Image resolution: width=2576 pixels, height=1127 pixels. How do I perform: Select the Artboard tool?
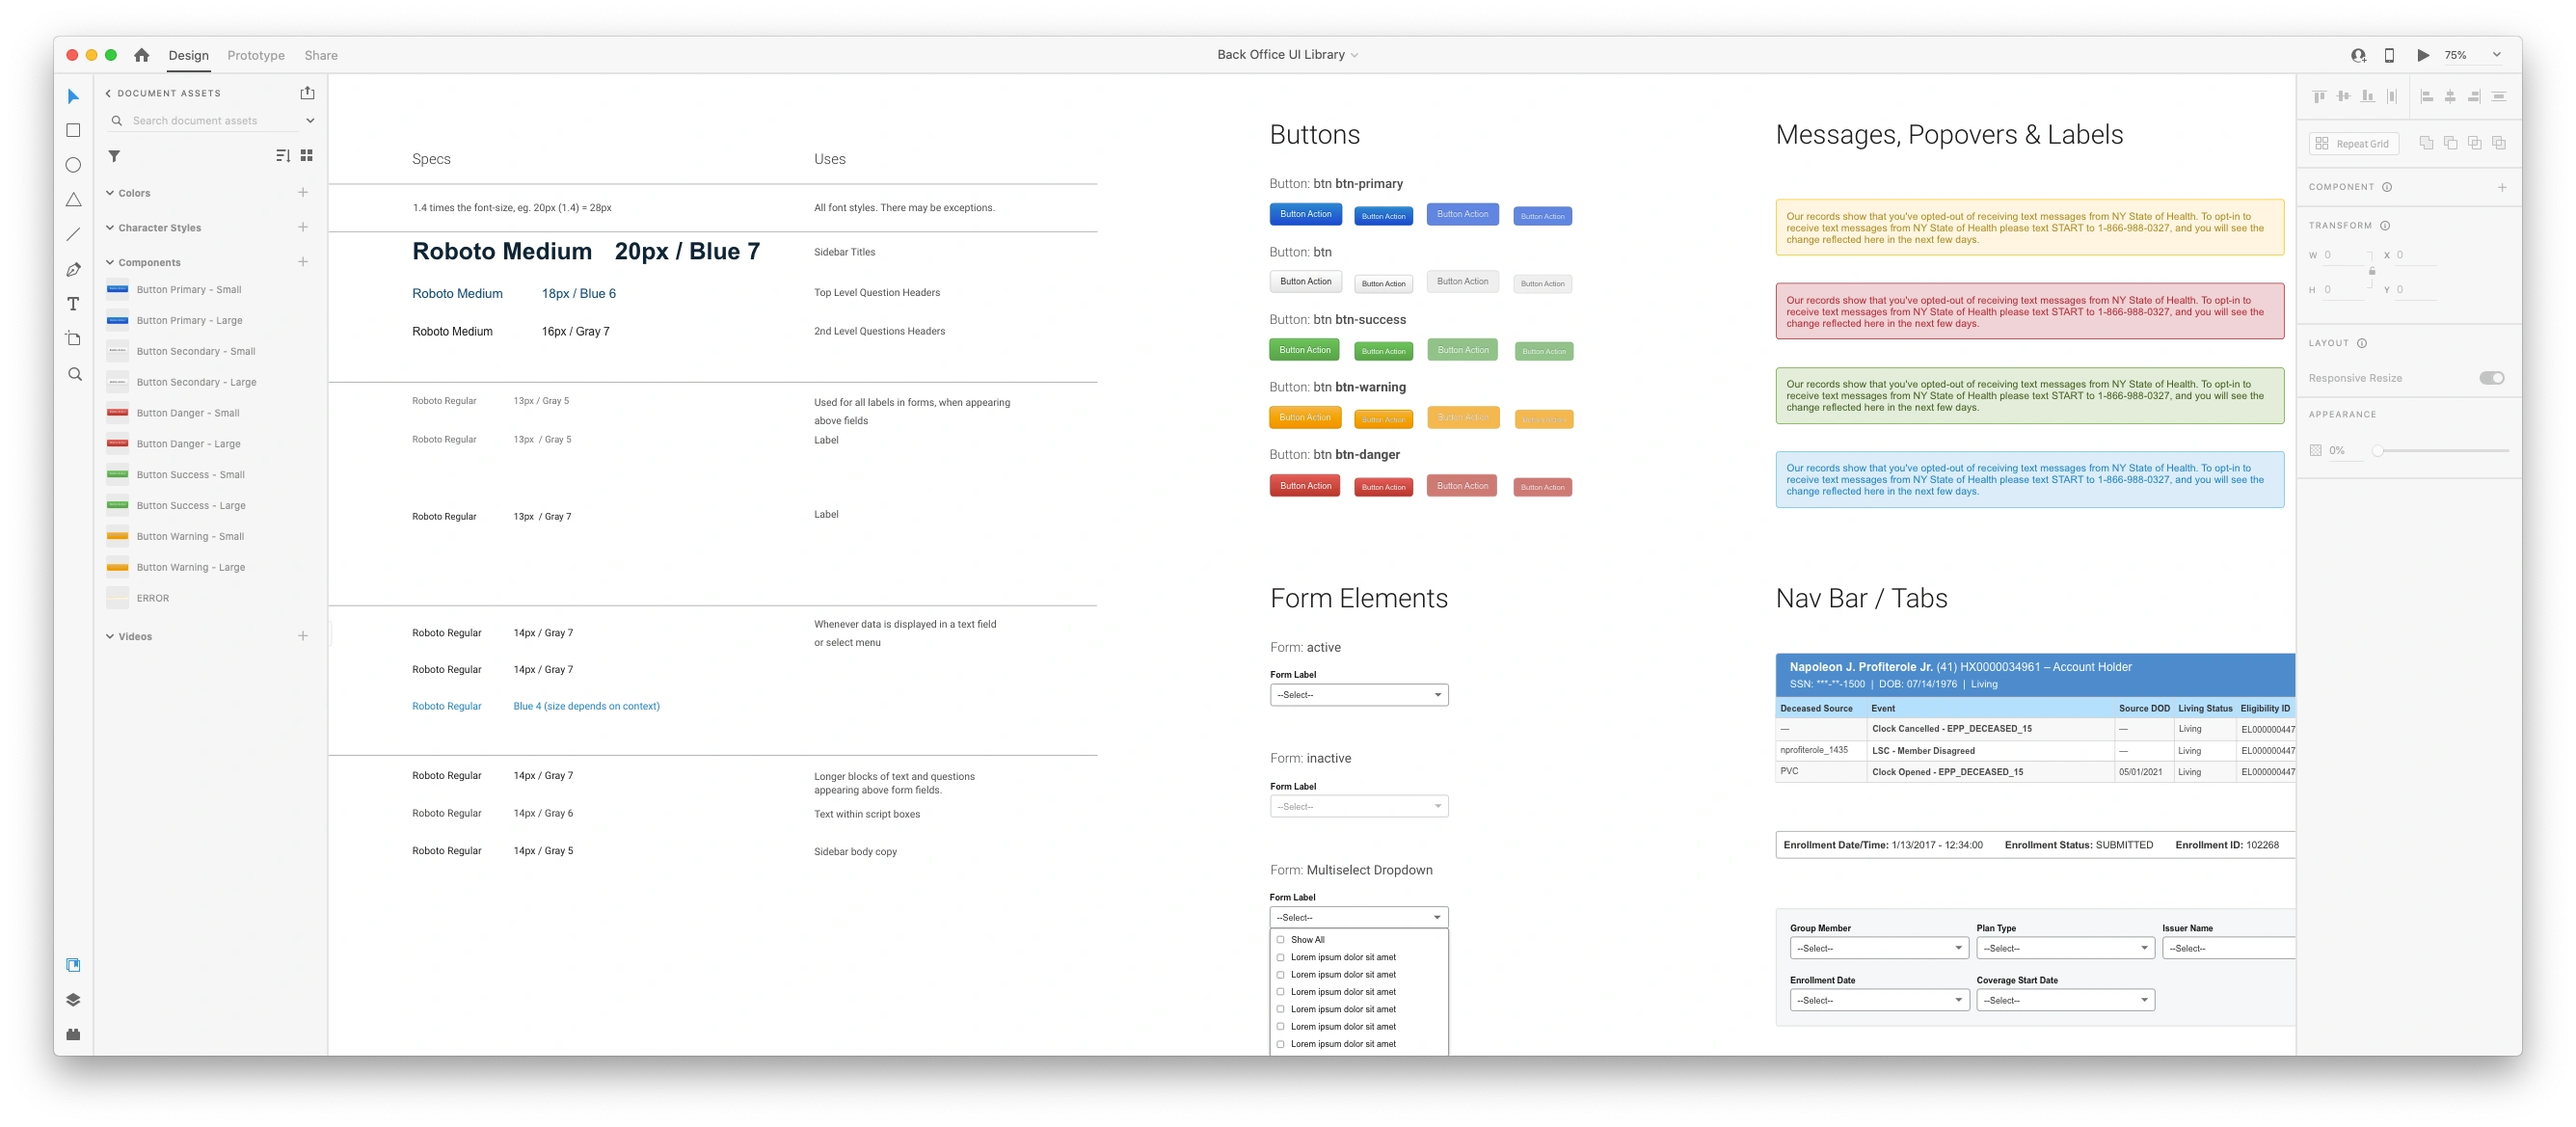coord(73,338)
